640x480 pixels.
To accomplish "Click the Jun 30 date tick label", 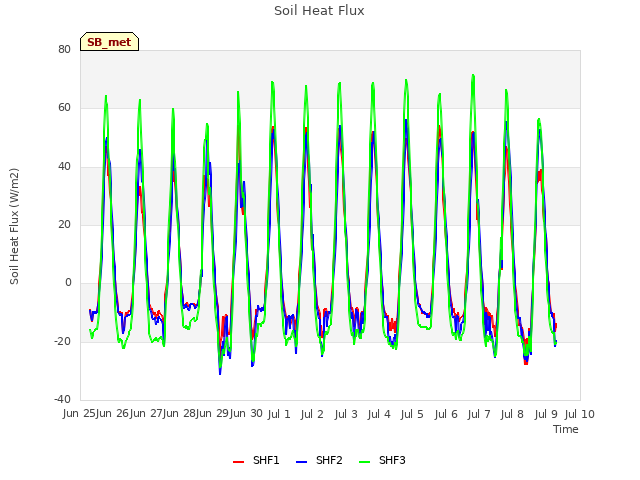I will click(246, 413).
